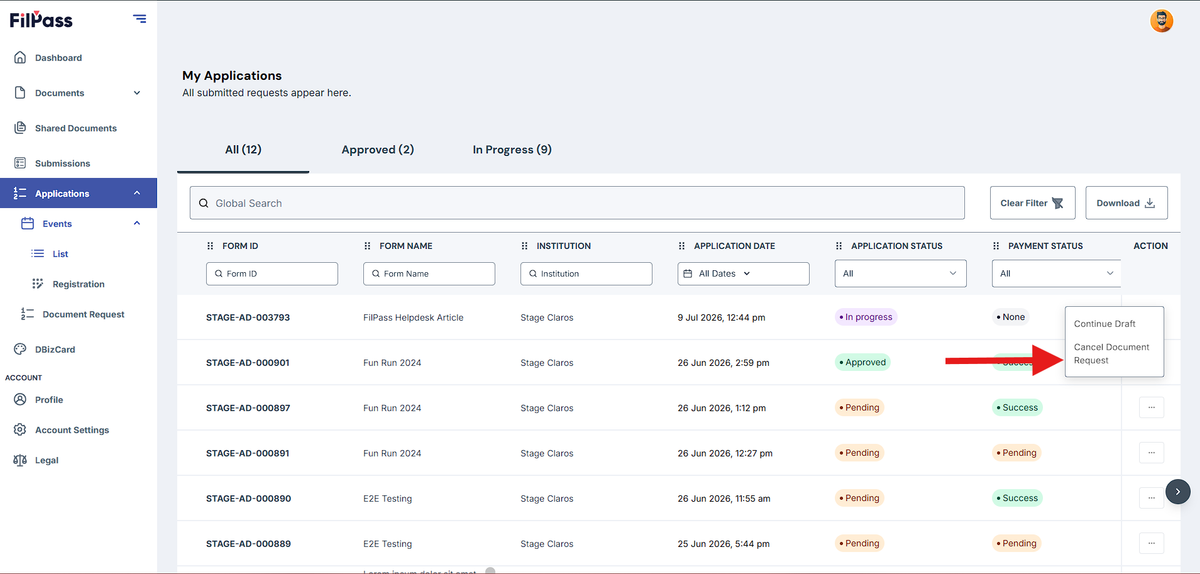1200x574 pixels.
Task: Open the Shared Documents sidebar icon
Action: (20, 128)
